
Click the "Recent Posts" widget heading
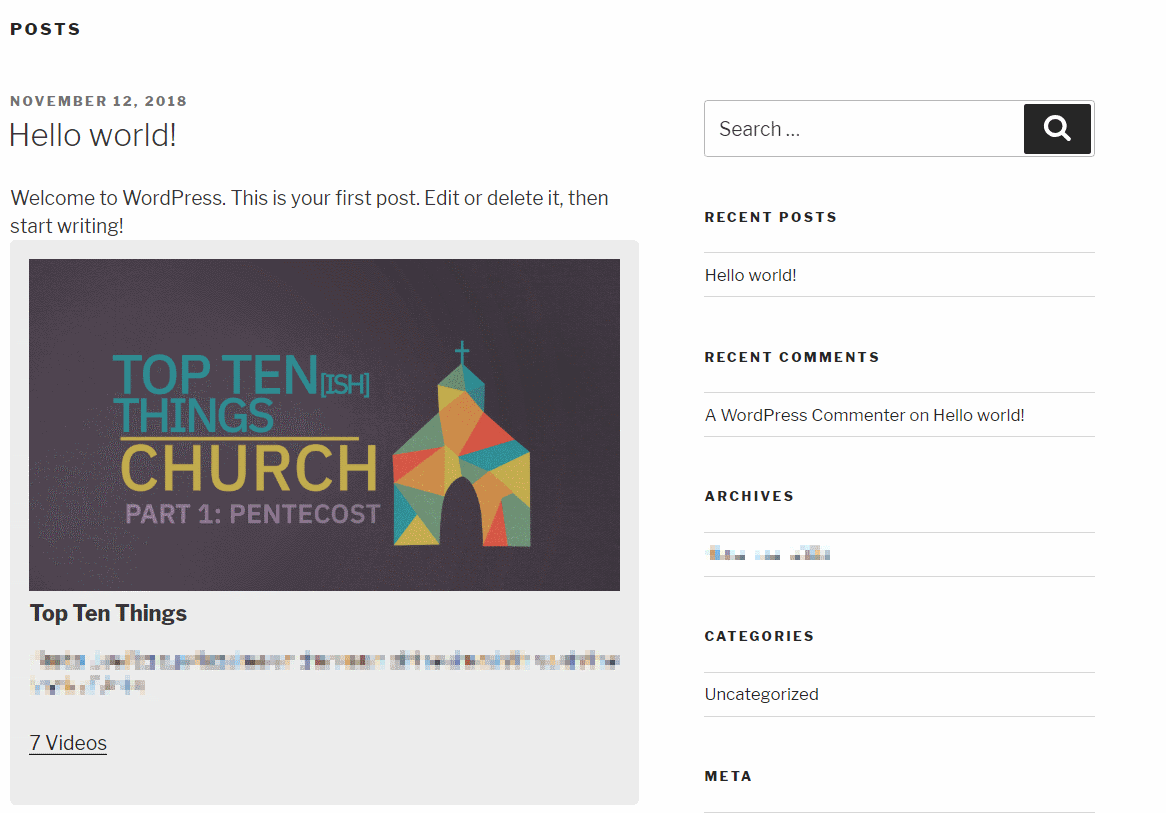click(x=770, y=217)
